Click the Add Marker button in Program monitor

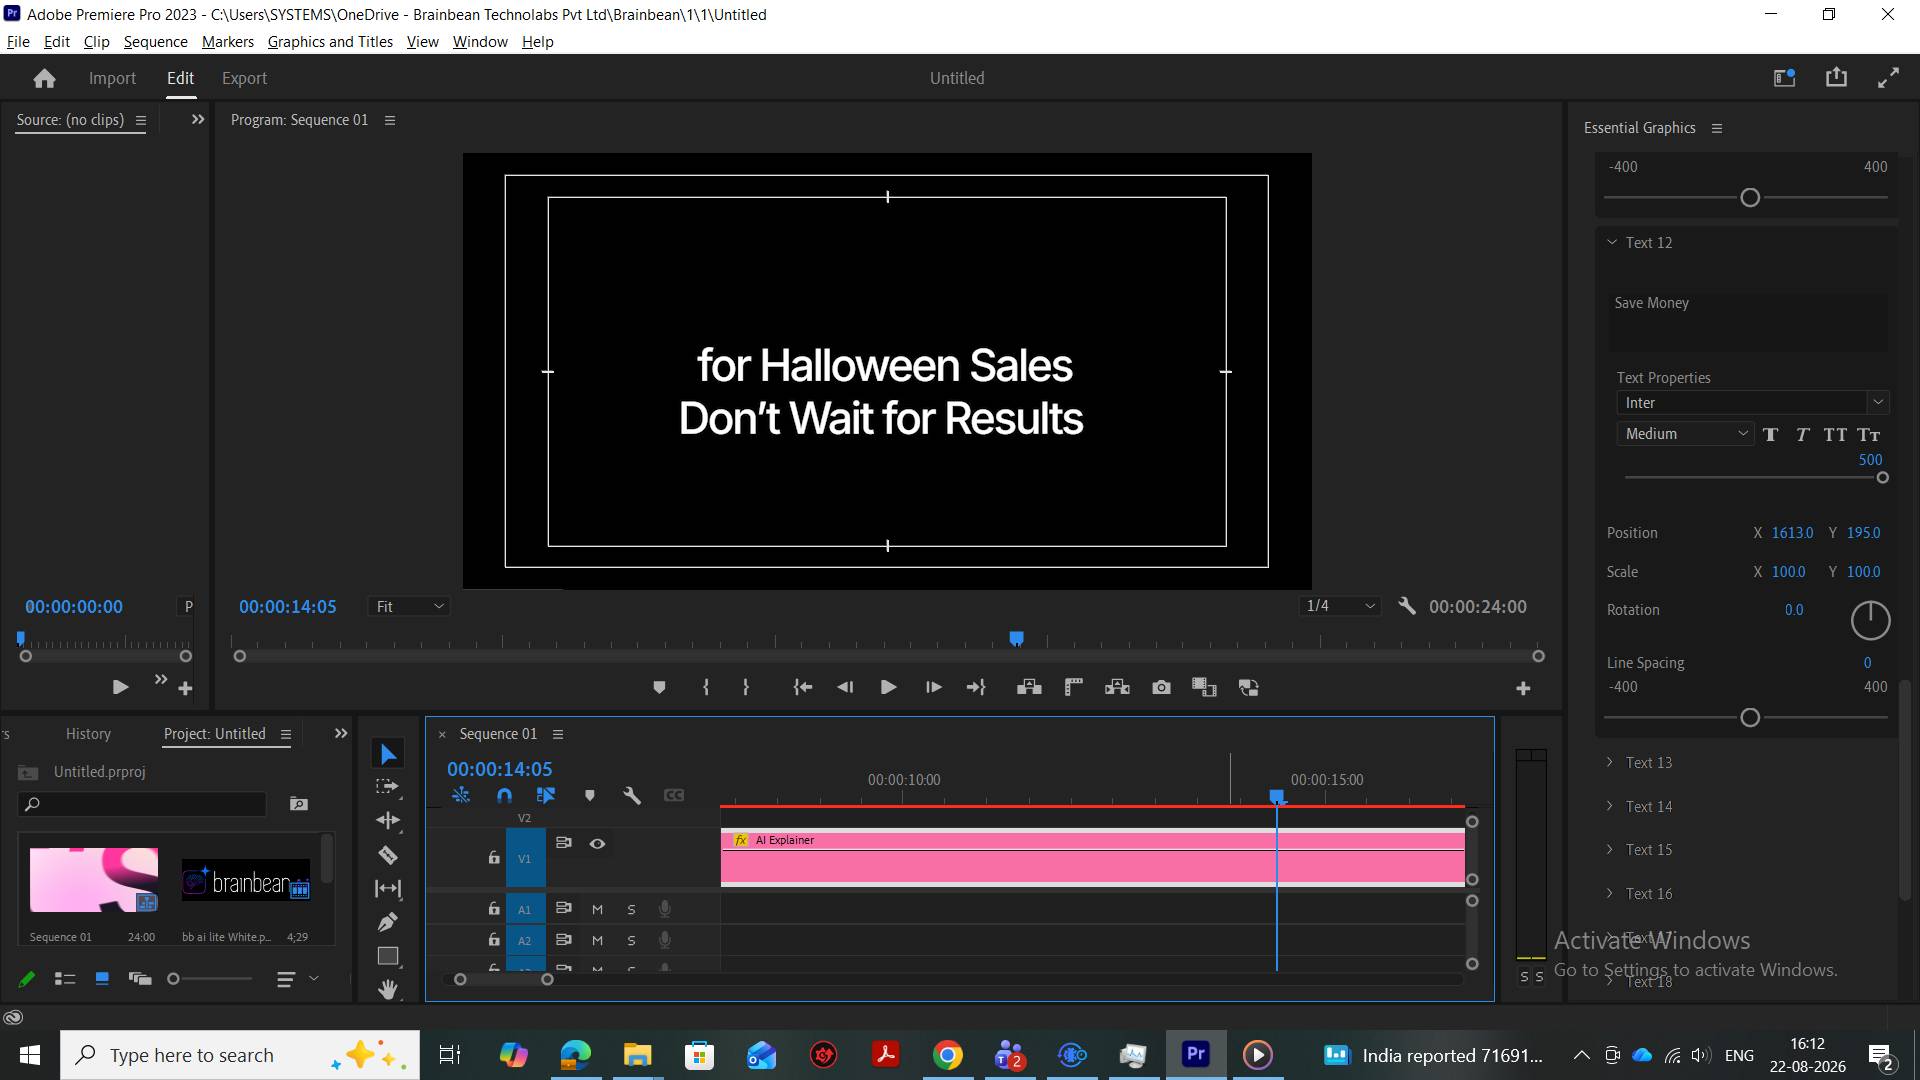[x=659, y=688]
